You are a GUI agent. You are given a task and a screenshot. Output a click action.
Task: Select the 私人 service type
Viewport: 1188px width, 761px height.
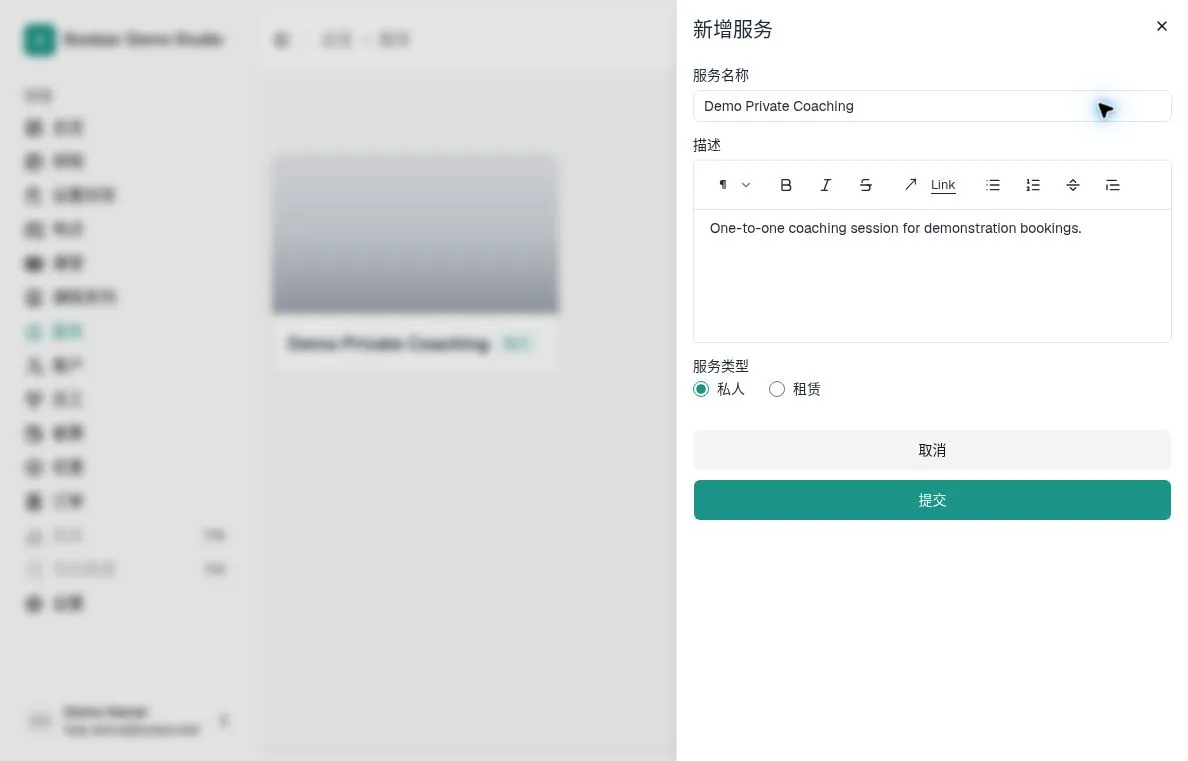click(x=701, y=390)
